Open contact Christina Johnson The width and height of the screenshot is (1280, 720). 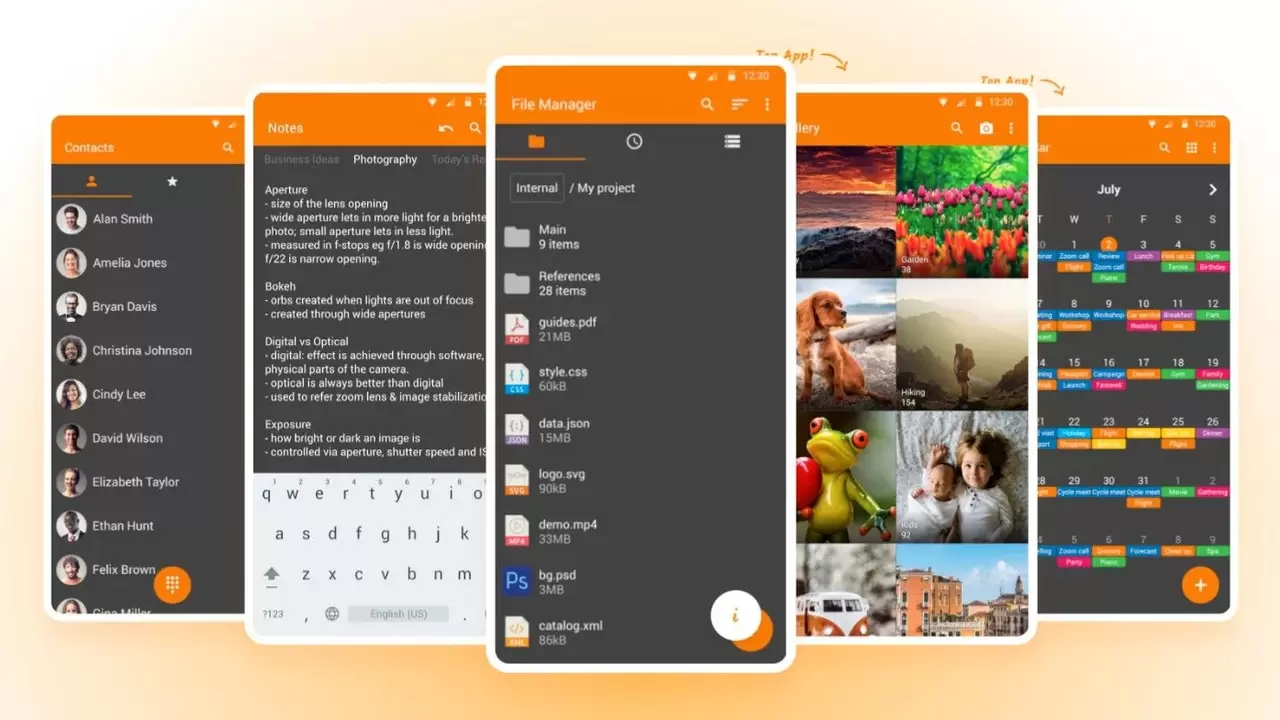pos(148,351)
